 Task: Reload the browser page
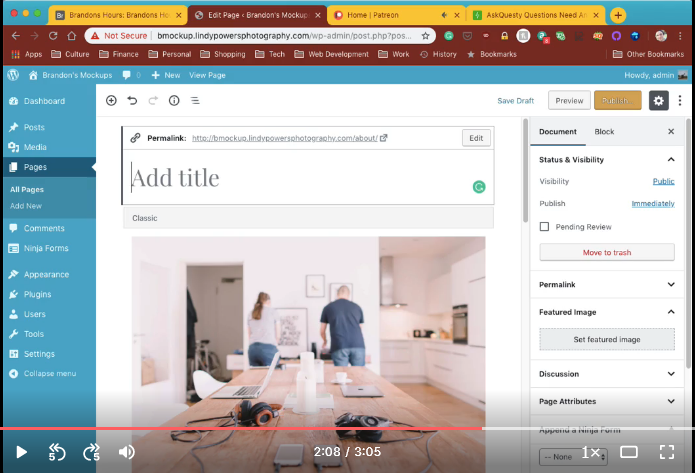coord(53,35)
